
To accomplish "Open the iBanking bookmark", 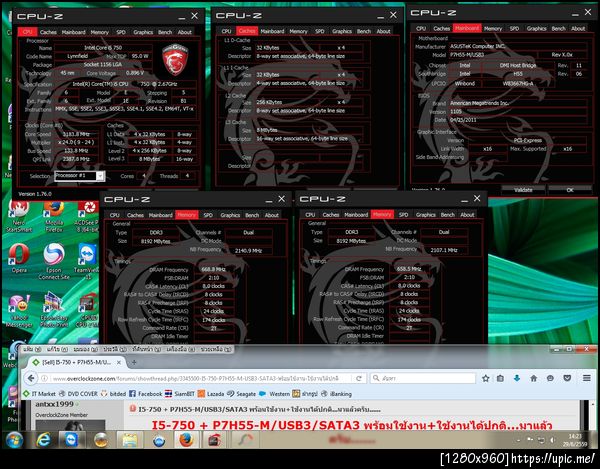I will tap(336, 394).
